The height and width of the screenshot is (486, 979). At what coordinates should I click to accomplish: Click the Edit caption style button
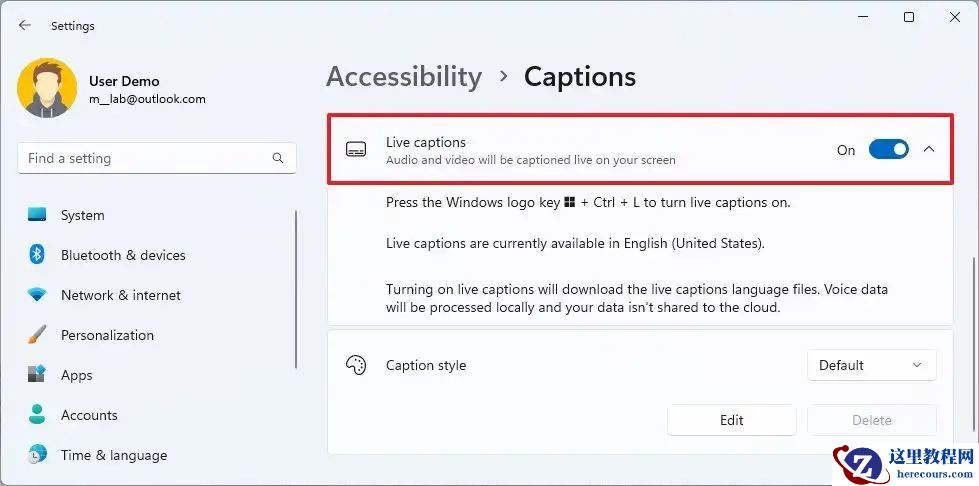click(731, 420)
